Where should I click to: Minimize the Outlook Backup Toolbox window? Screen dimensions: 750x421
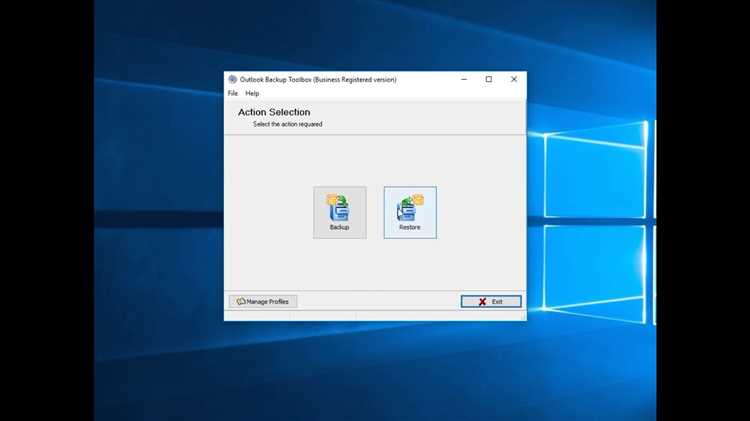(464, 79)
